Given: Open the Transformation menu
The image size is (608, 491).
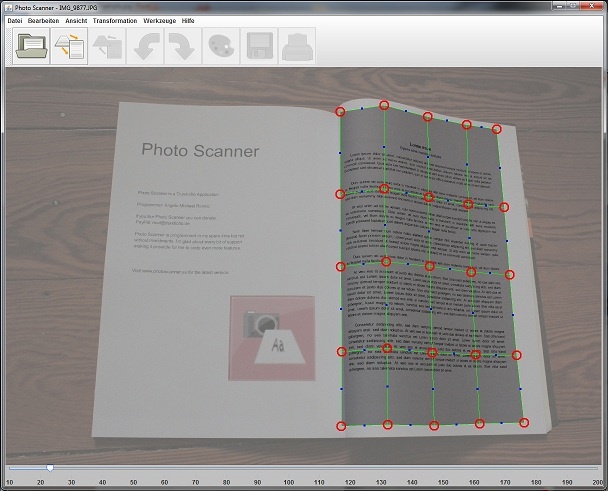Looking at the screenshot, I should click(x=115, y=21).
